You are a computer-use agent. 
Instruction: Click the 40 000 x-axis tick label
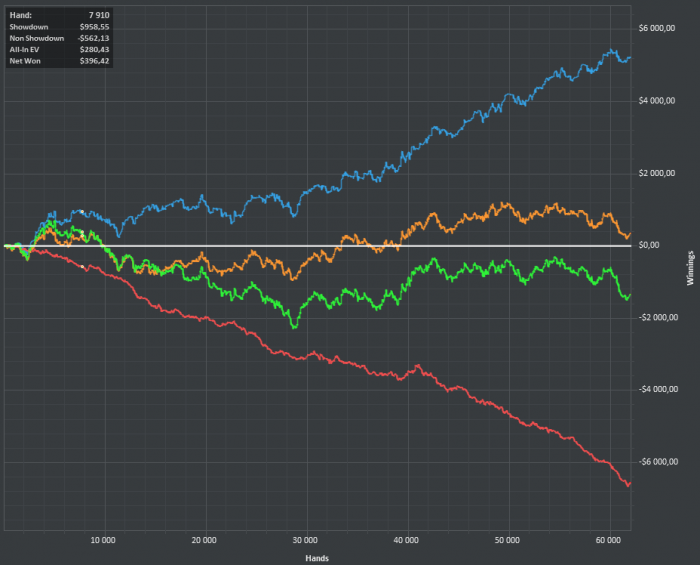(x=406, y=540)
